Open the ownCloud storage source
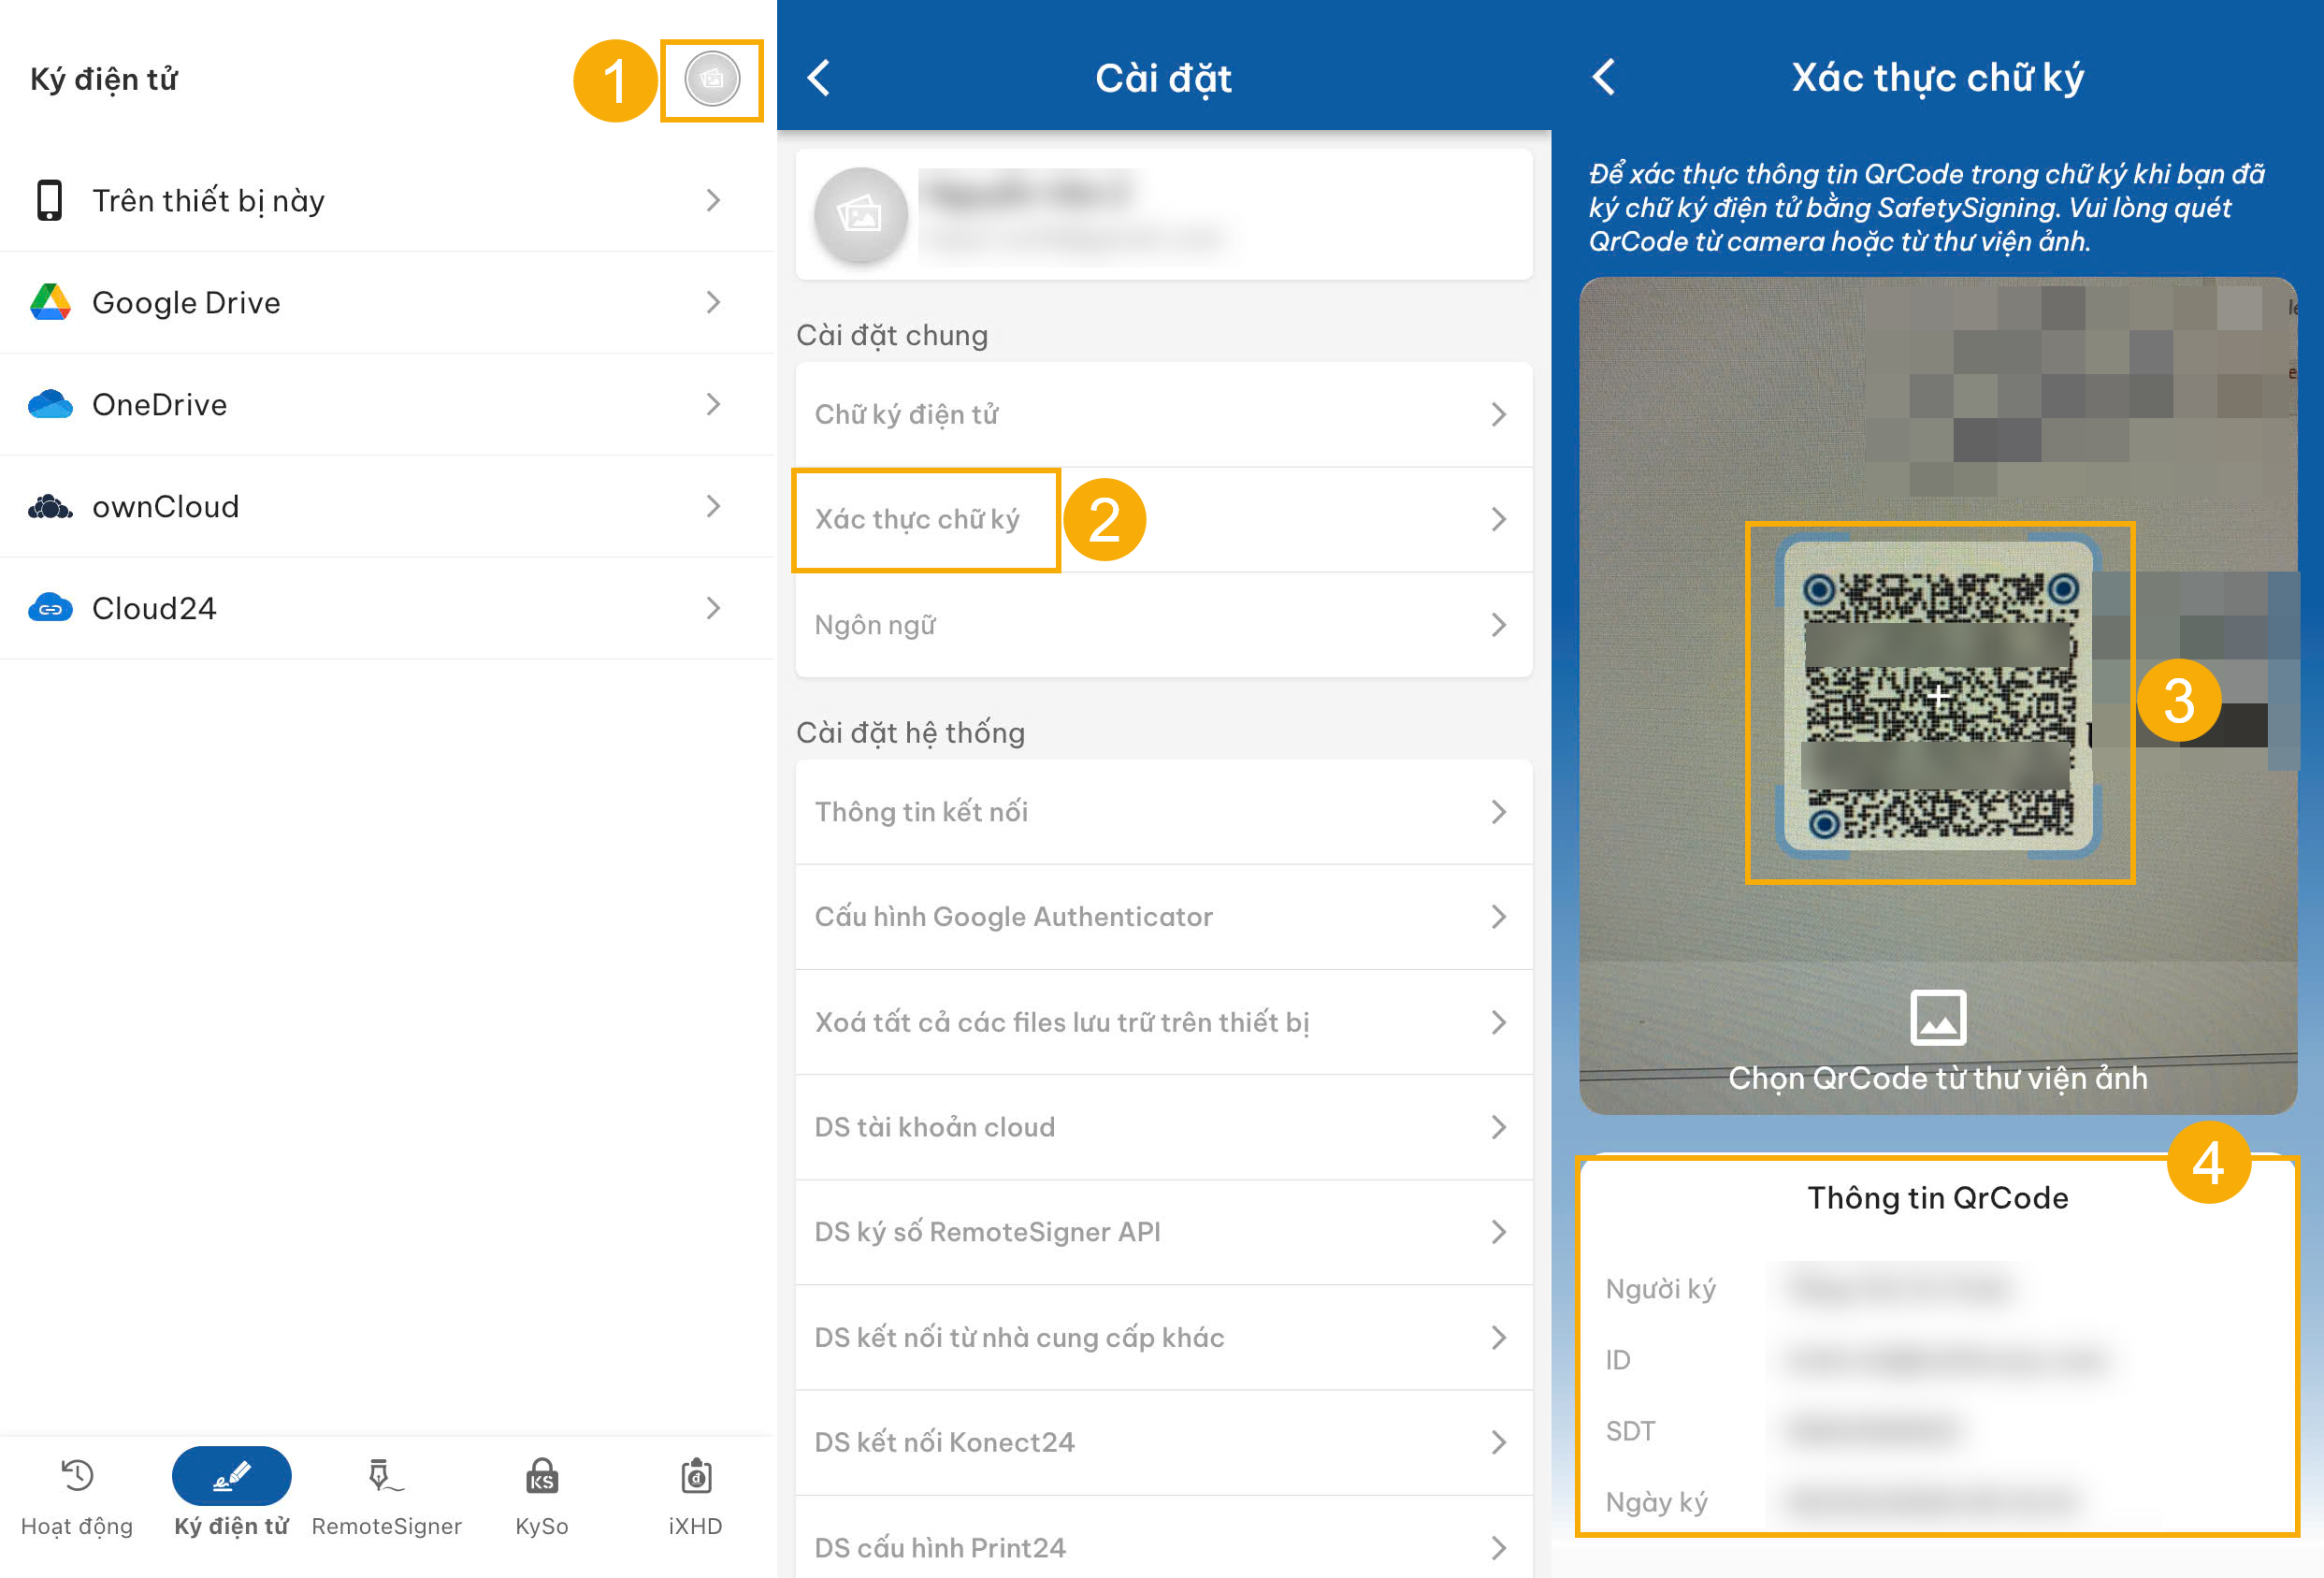 (165, 507)
